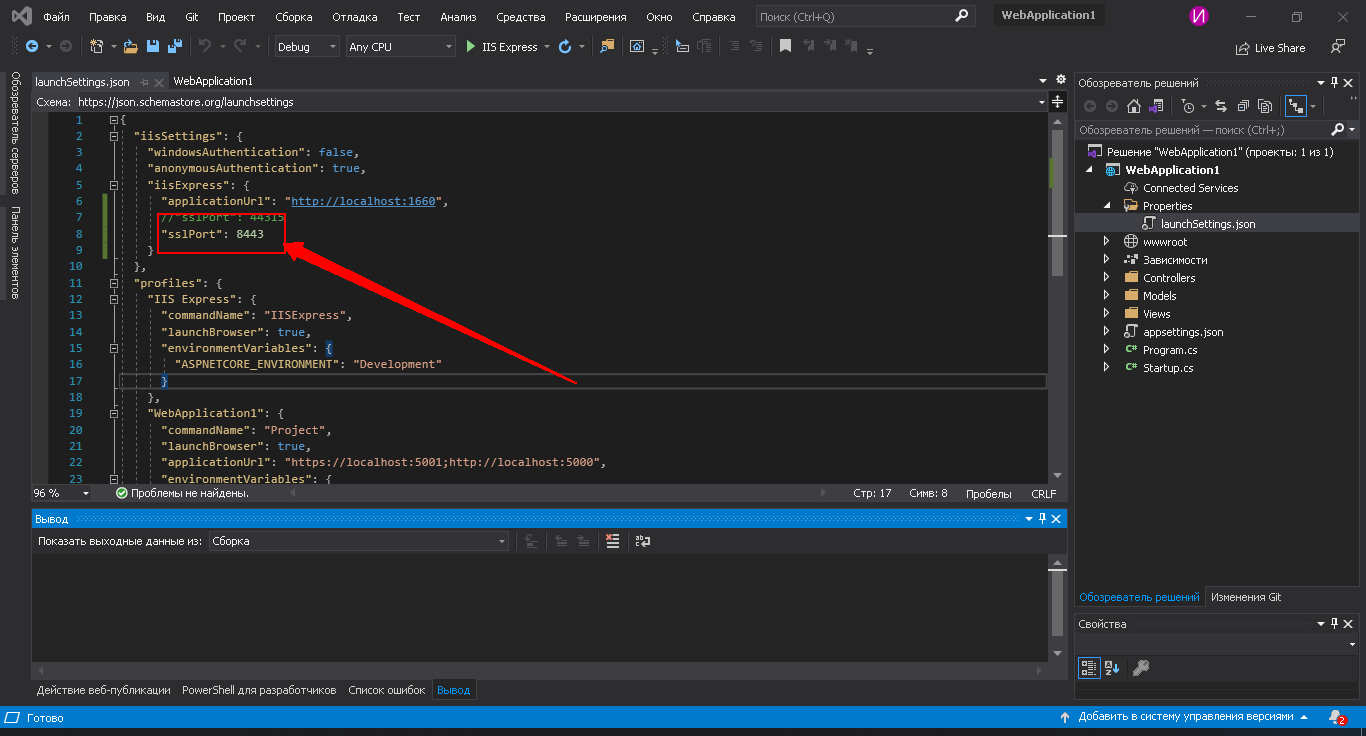
Task: Click the settings gear above the editor
Action: coord(1059,80)
